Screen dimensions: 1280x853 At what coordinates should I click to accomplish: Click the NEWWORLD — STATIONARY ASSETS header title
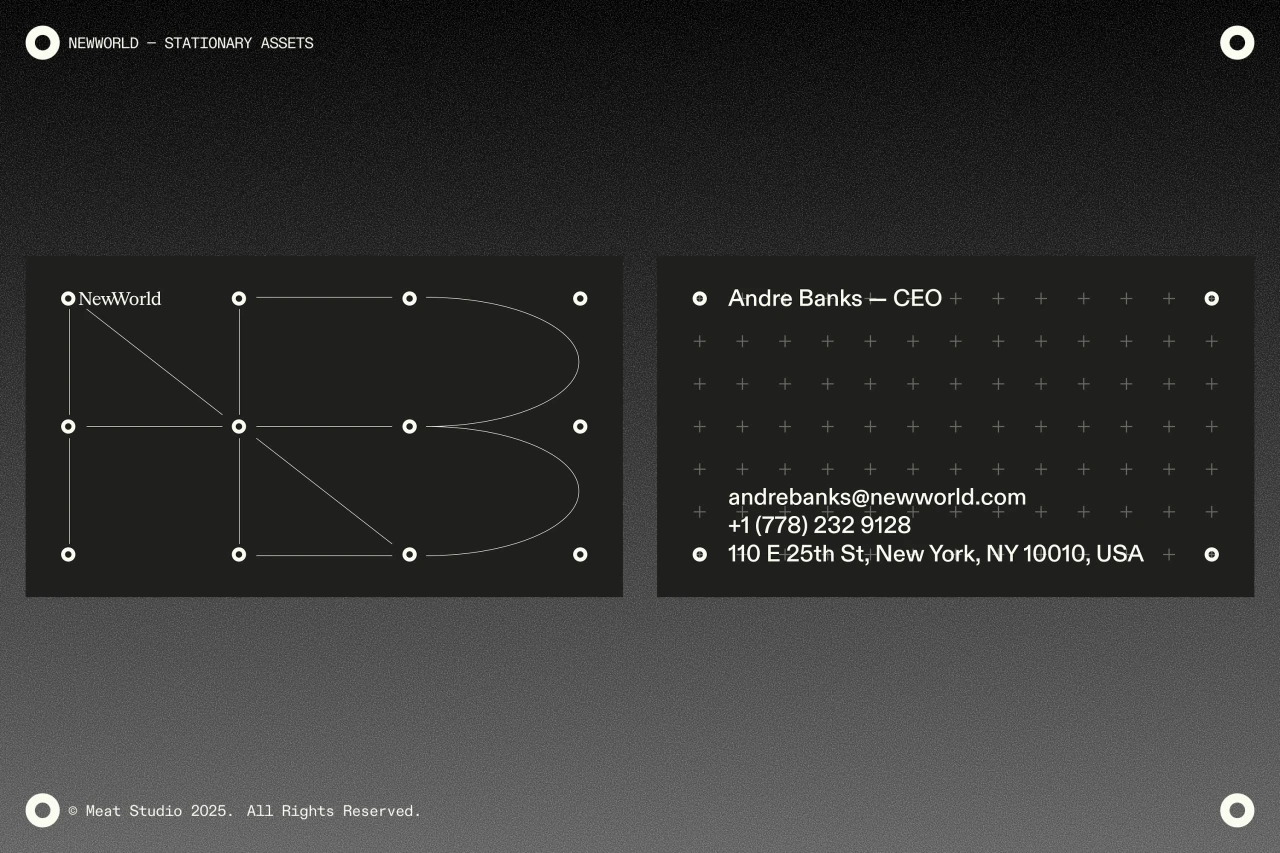click(x=191, y=43)
